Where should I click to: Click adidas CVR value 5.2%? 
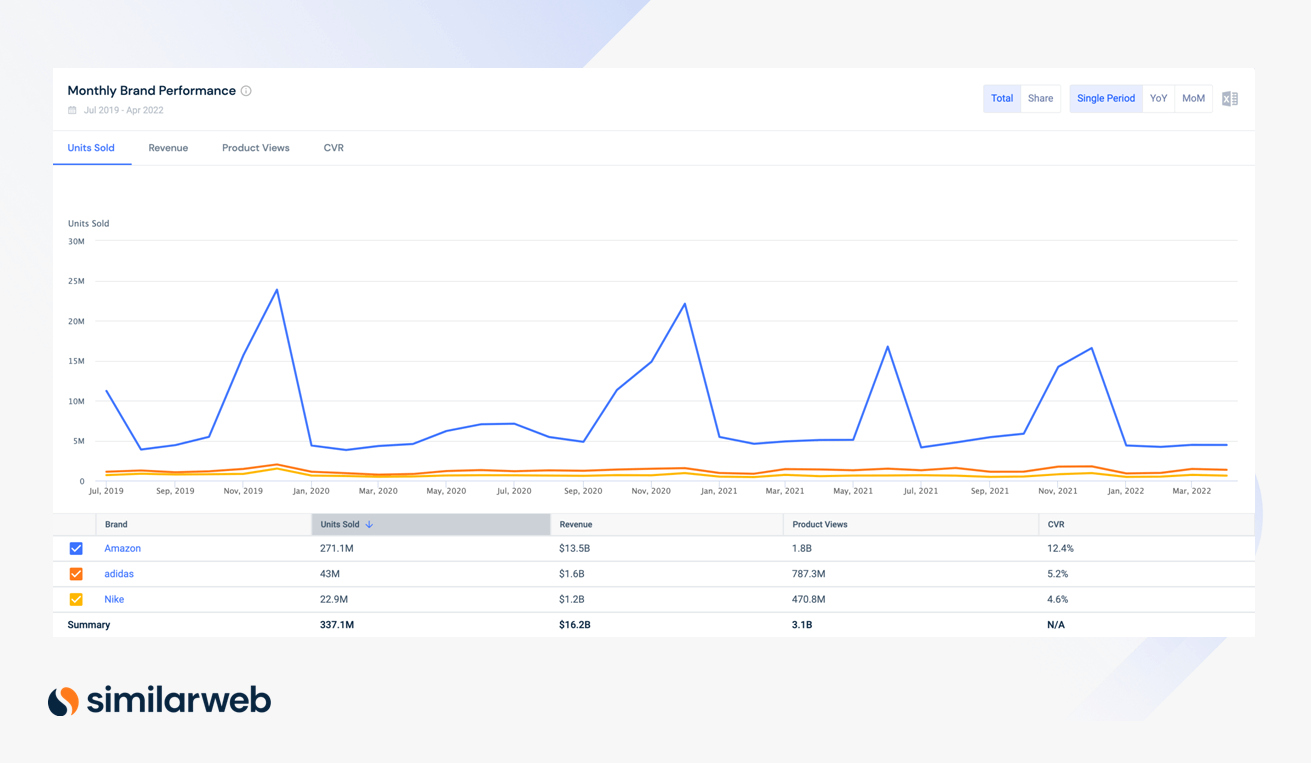click(1058, 574)
